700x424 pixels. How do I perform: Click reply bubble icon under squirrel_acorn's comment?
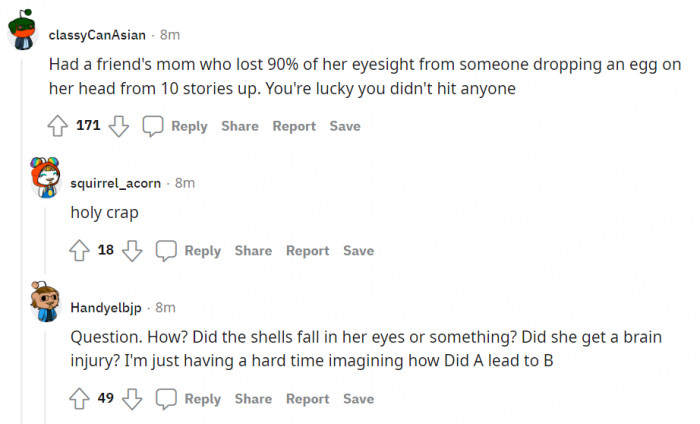click(166, 251)
